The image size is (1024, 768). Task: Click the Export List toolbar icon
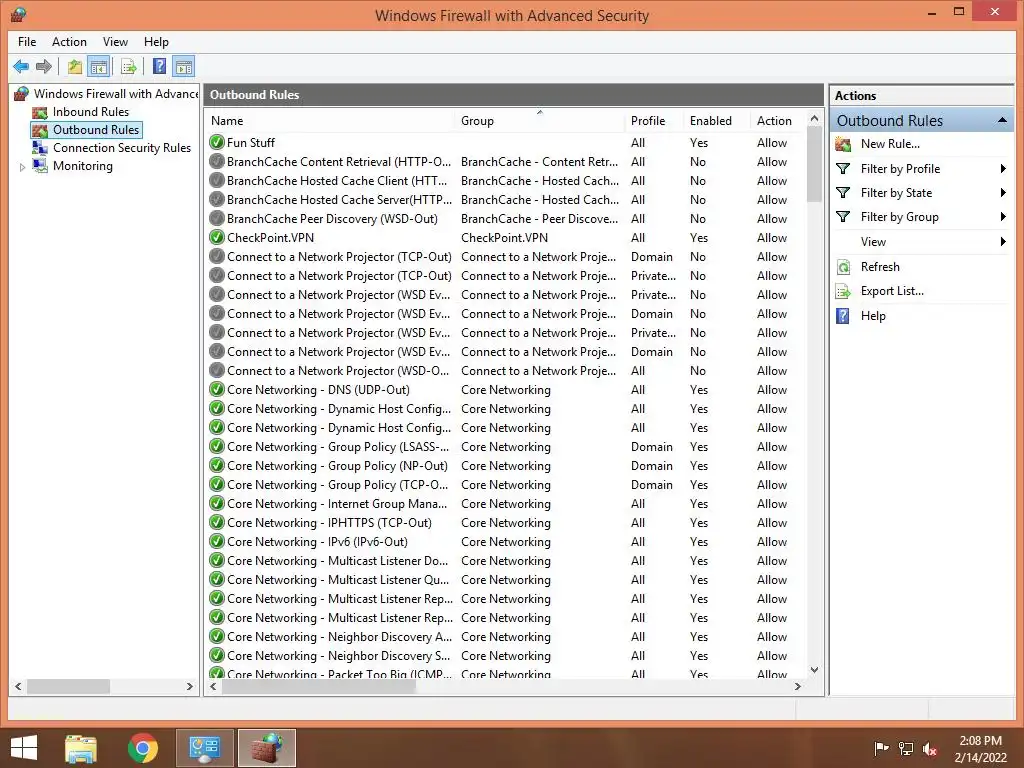[x=129, y=67]
